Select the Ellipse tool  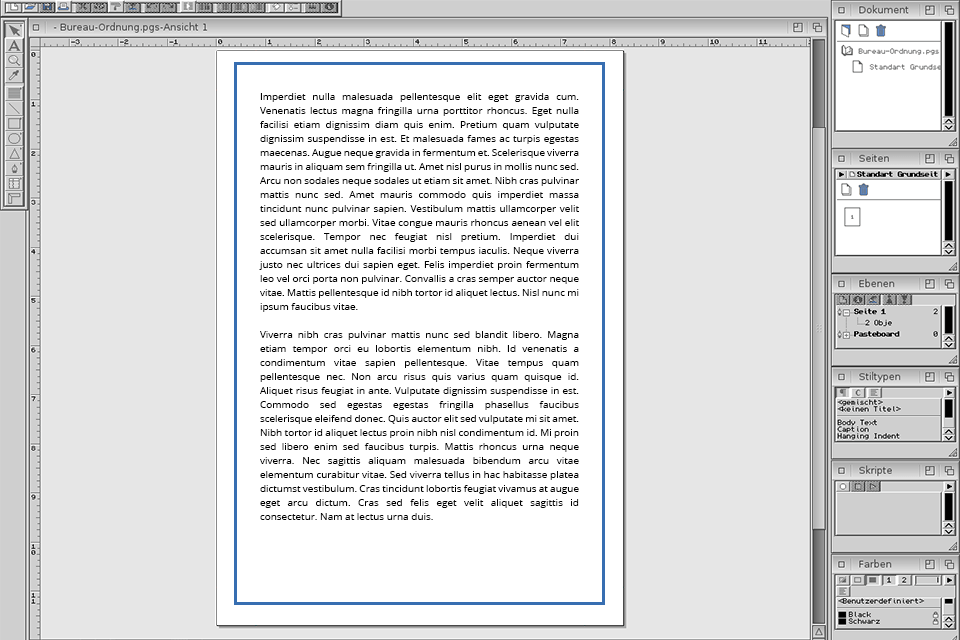pyautogui.click(x=14, y=139)
